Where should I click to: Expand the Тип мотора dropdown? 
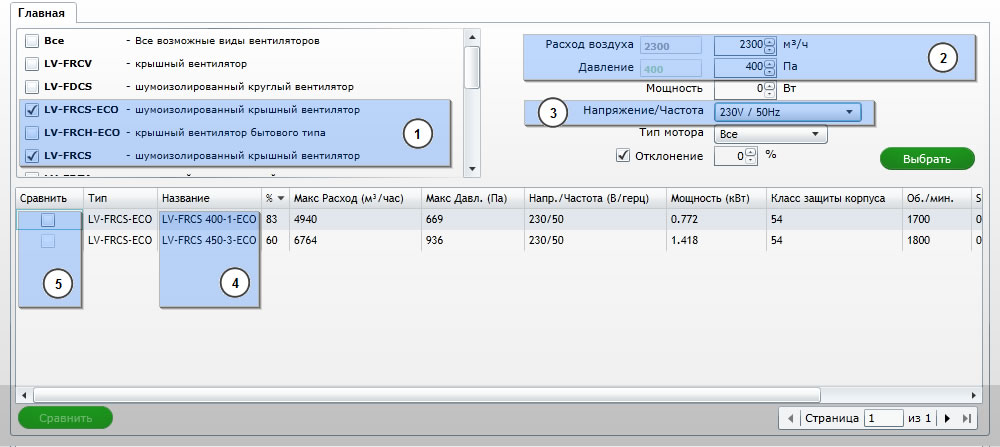[x=770, y=133]
